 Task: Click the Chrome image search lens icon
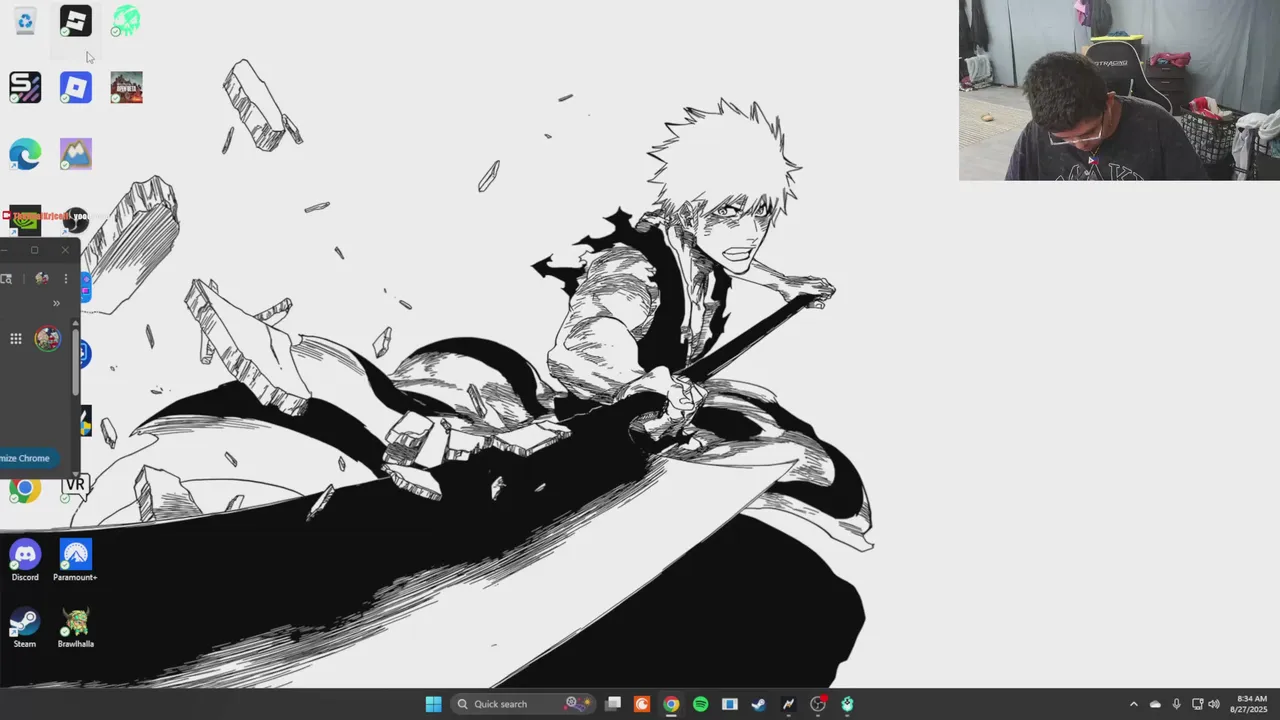(x=6, y=279)
